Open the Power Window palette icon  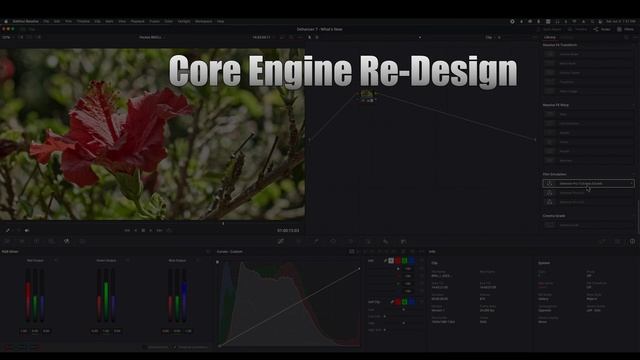333,241
